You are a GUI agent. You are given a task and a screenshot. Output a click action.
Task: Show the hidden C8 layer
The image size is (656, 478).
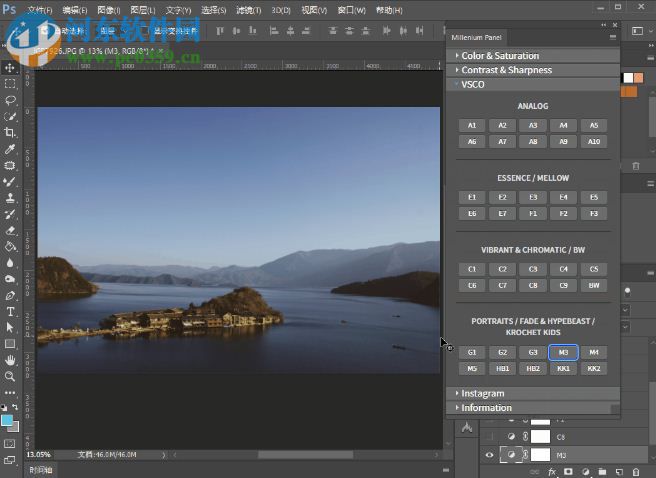pyautogui.click(x=489, y=437)
